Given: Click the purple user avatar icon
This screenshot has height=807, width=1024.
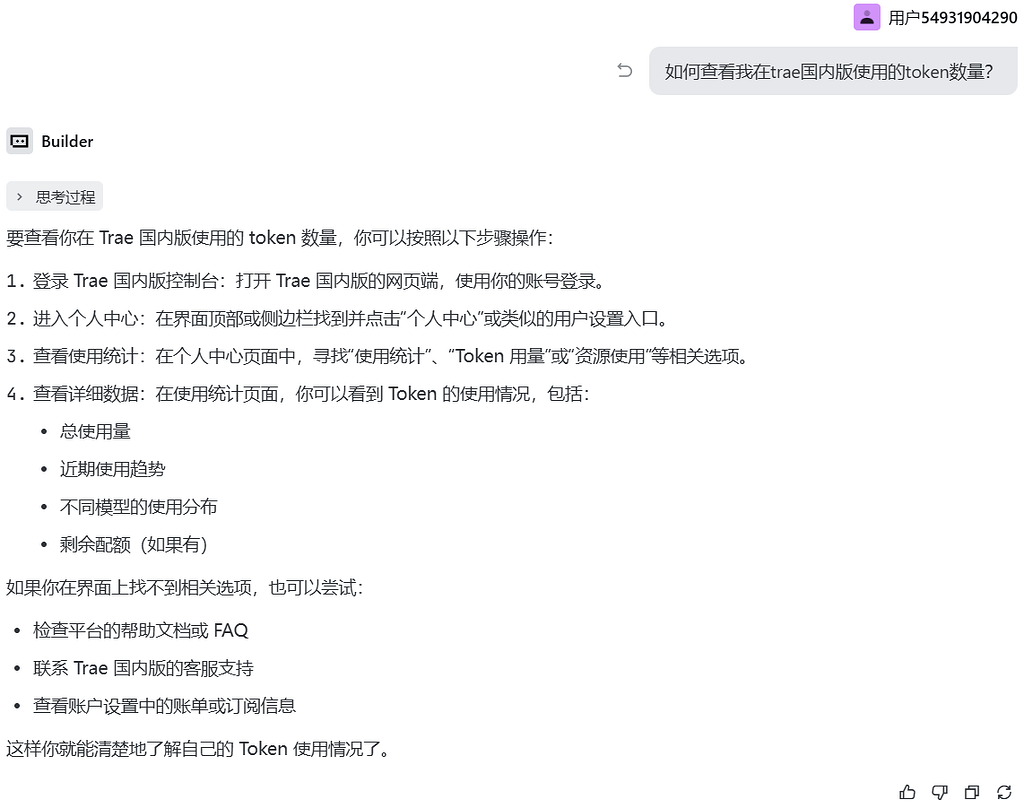Looking at the screenshot, I should click(x=867, y=18).
